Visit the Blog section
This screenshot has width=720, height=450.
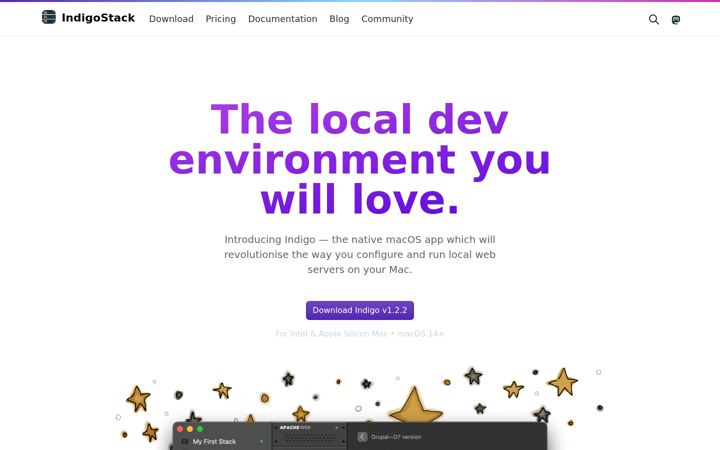(x=339, y=19)
